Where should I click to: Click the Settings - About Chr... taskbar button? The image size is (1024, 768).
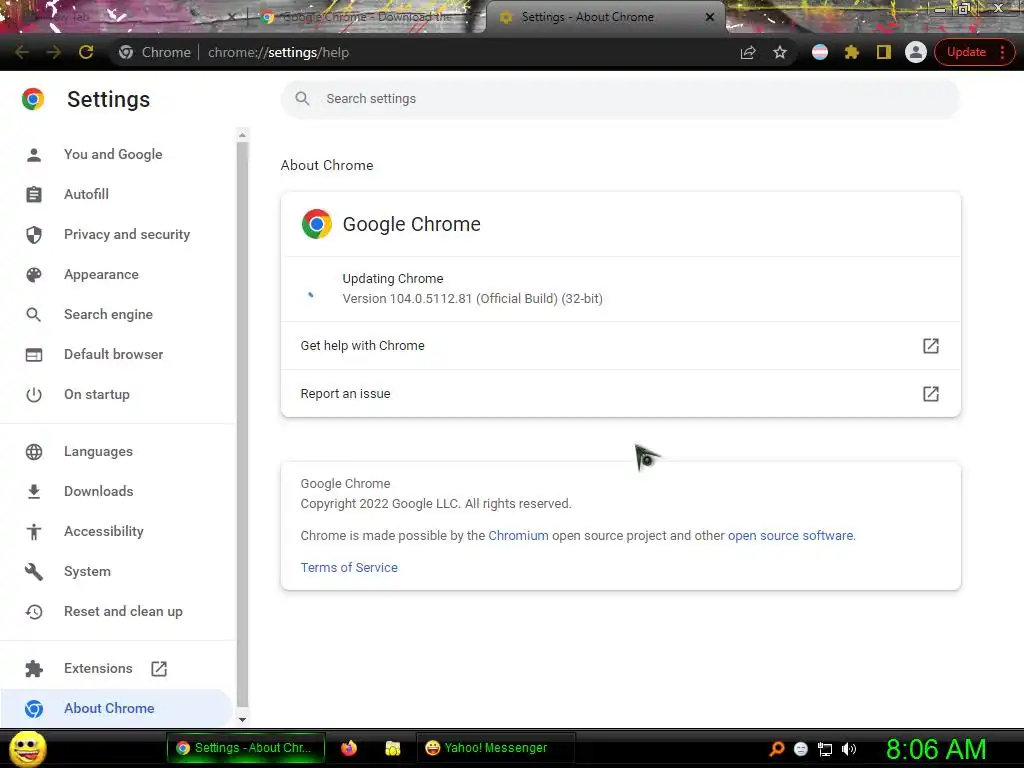point(246,748)
